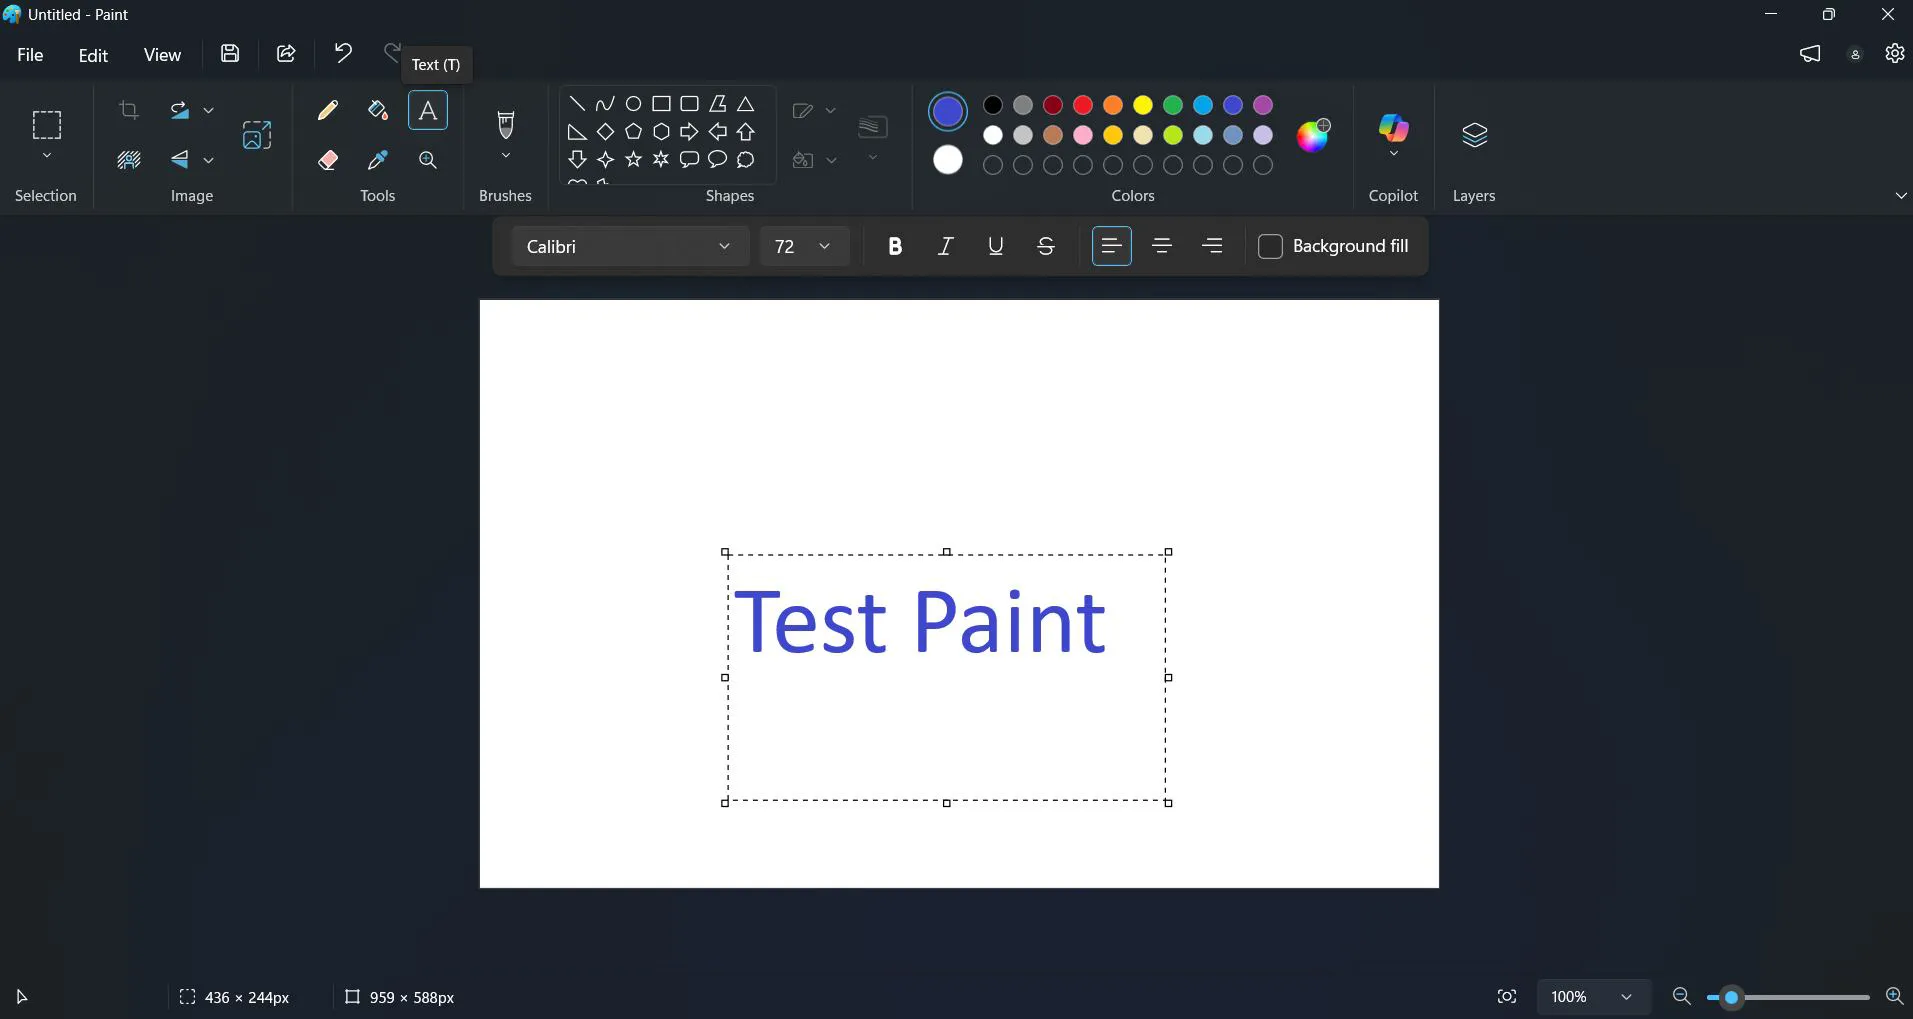Select the Fill with color tool
Image resolution: width=1913 pixels, height=1019 pixels.
click(377, 110)
